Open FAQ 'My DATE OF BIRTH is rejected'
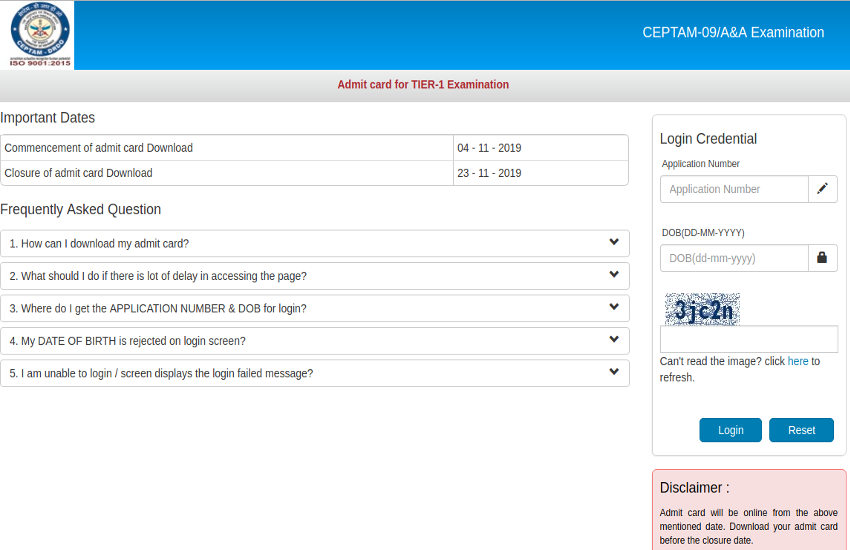Screen dimensions: 850x550 pos(128,341)
